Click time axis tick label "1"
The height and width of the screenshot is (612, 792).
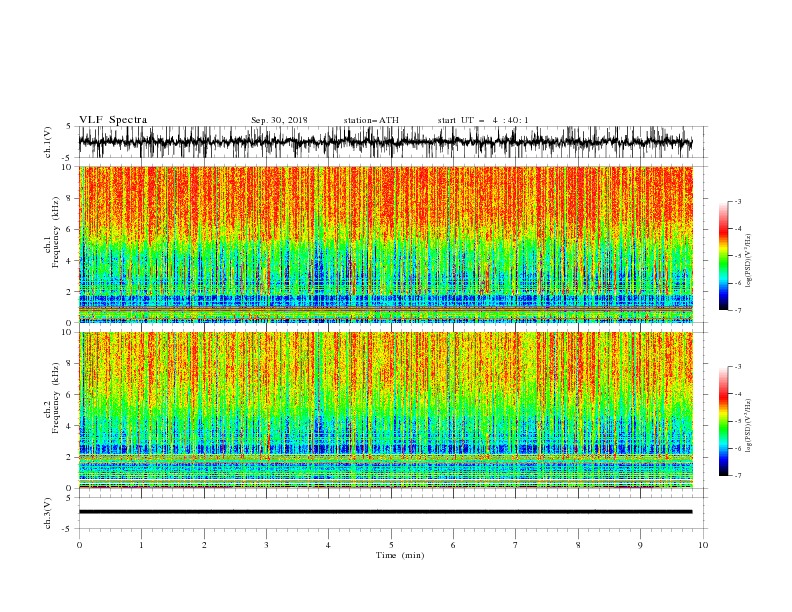coord(141,545)
